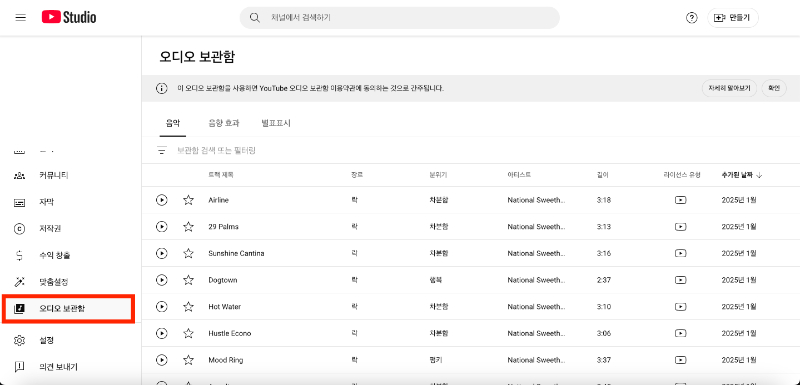Star the Dogtown track
The width and height of the screenshot is (800, 385).
(188, 280)
